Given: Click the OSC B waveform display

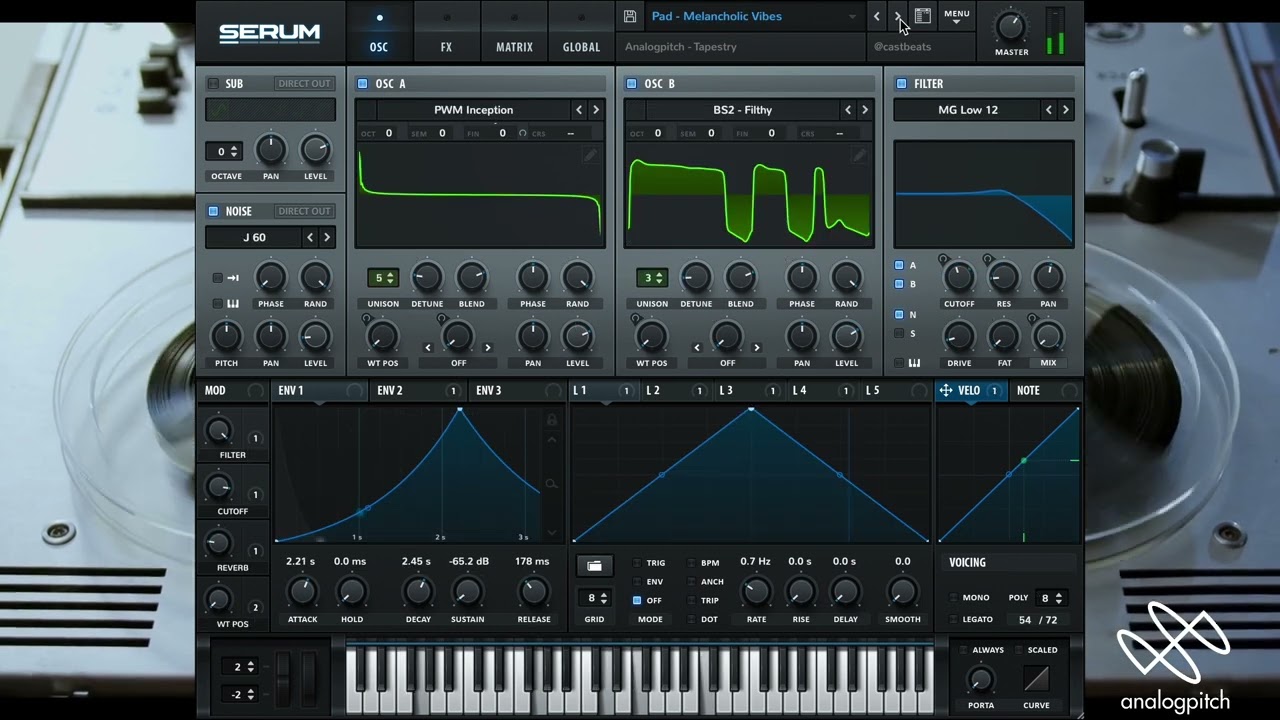Looking at the screenshot, I should click(x=749, y=194).
